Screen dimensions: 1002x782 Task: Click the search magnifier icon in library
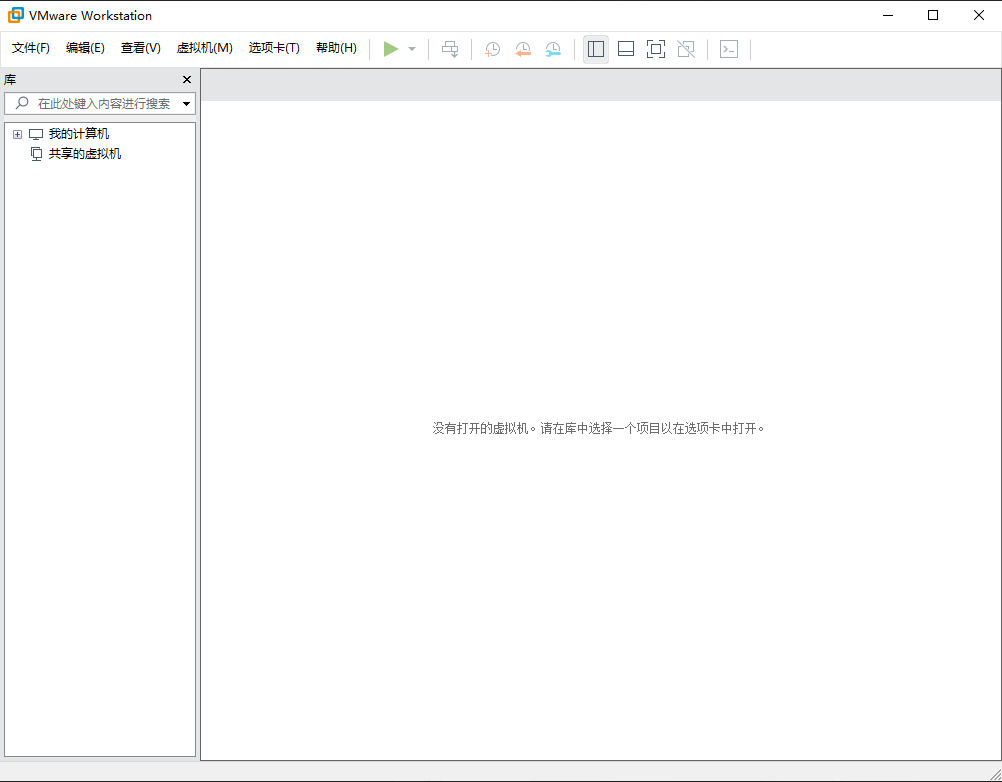click(x=22, y=103)
